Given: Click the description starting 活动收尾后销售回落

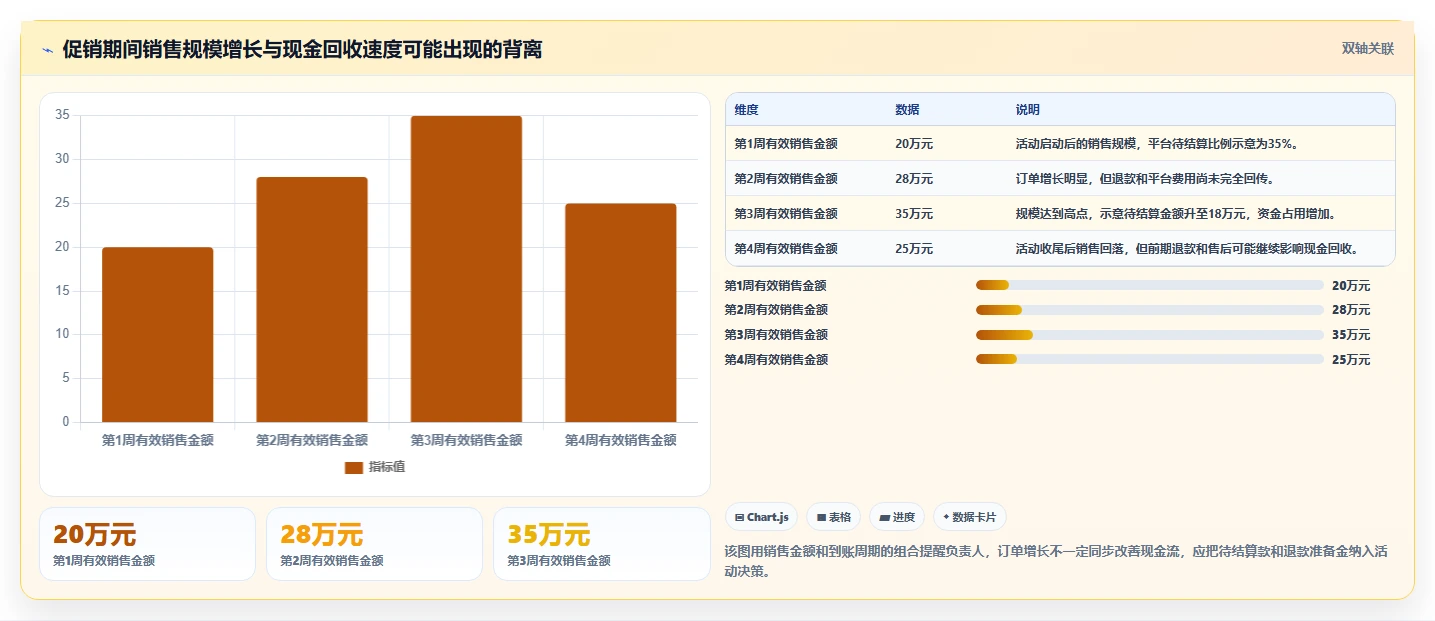Looking at the screenshot, I should [1190, 249].
